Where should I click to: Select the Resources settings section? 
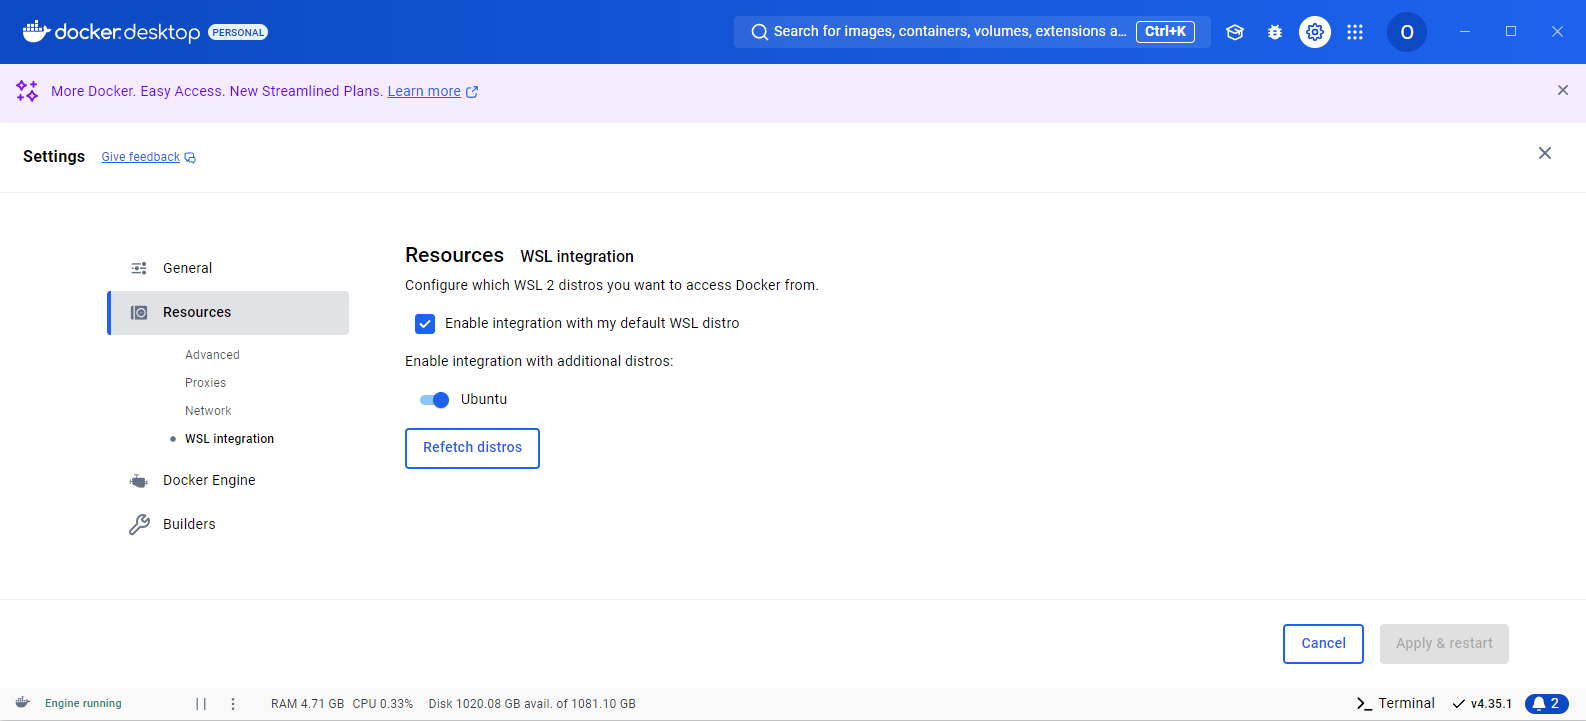(x=229, y=313)
